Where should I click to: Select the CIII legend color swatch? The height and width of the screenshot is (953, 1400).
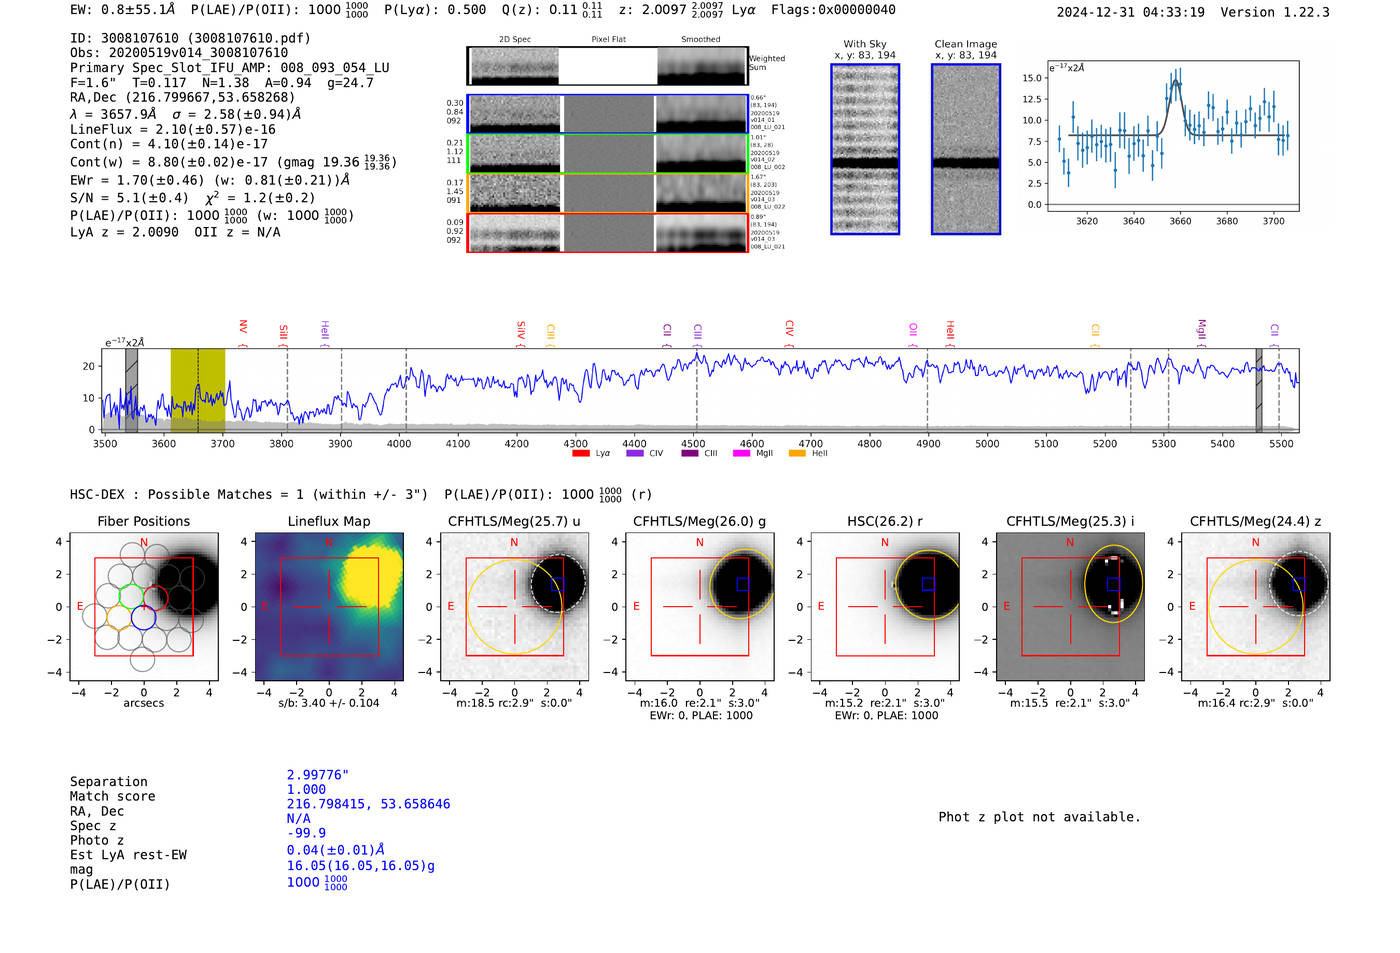[689, 454]
